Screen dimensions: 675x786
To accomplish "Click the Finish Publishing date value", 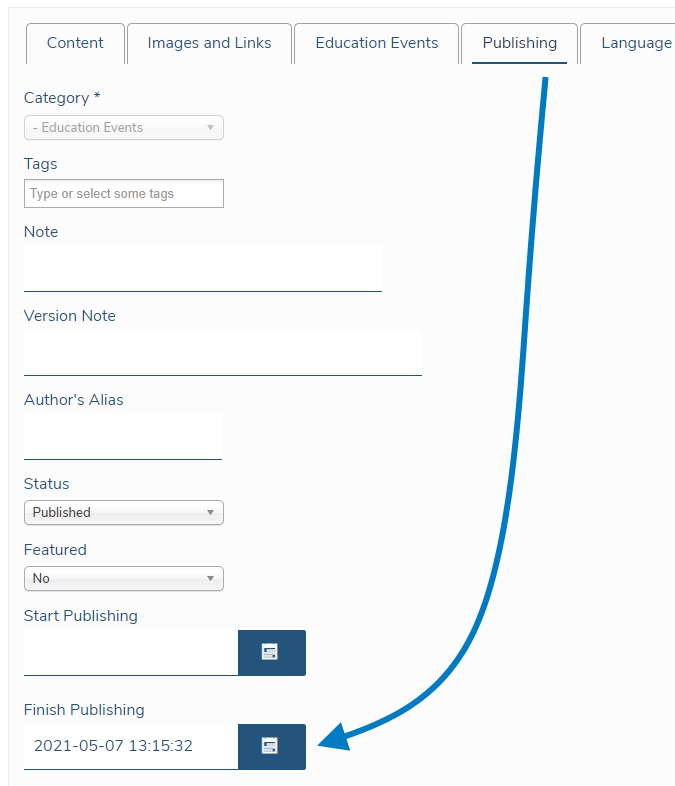I will (113, 746).
